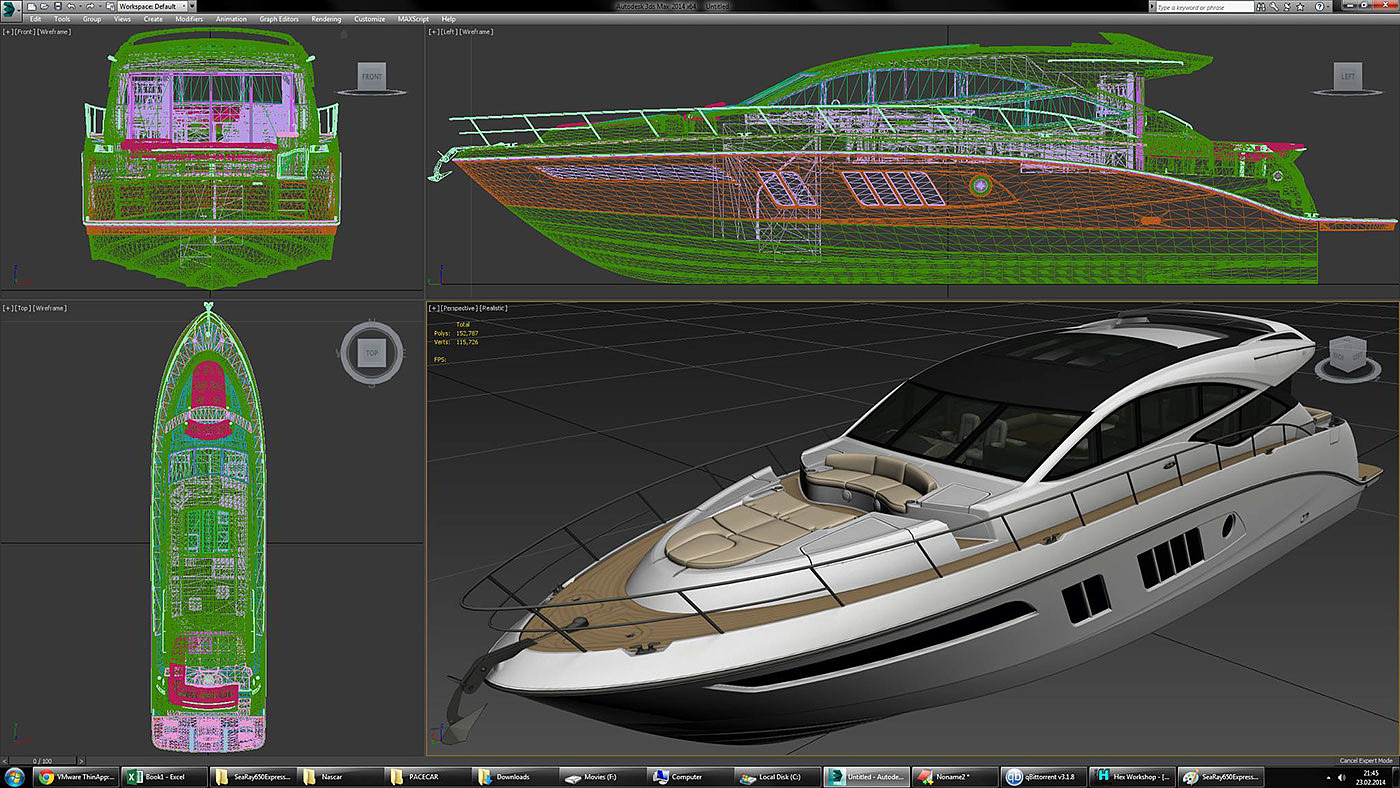Click Cancel Expert Mode button
The width and height of the screenshot is (1400, 788).
click(1365, 761)
